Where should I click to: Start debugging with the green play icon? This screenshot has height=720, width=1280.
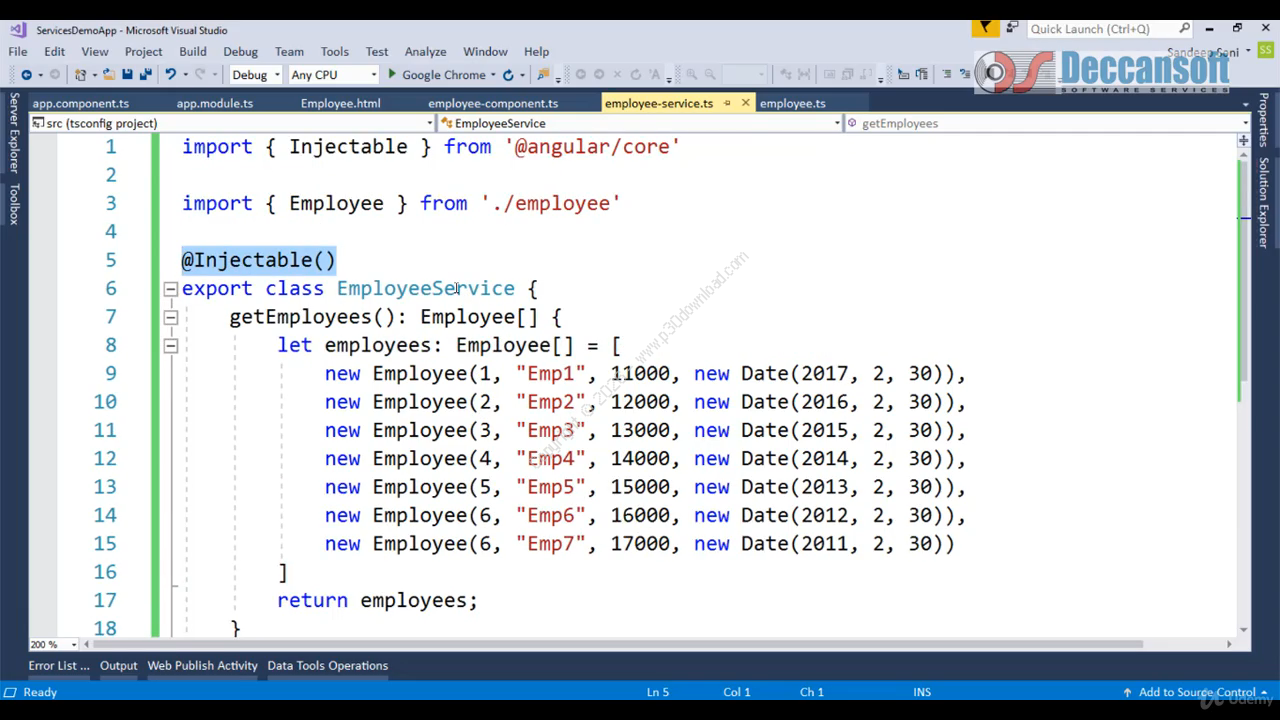pos(392,75)
